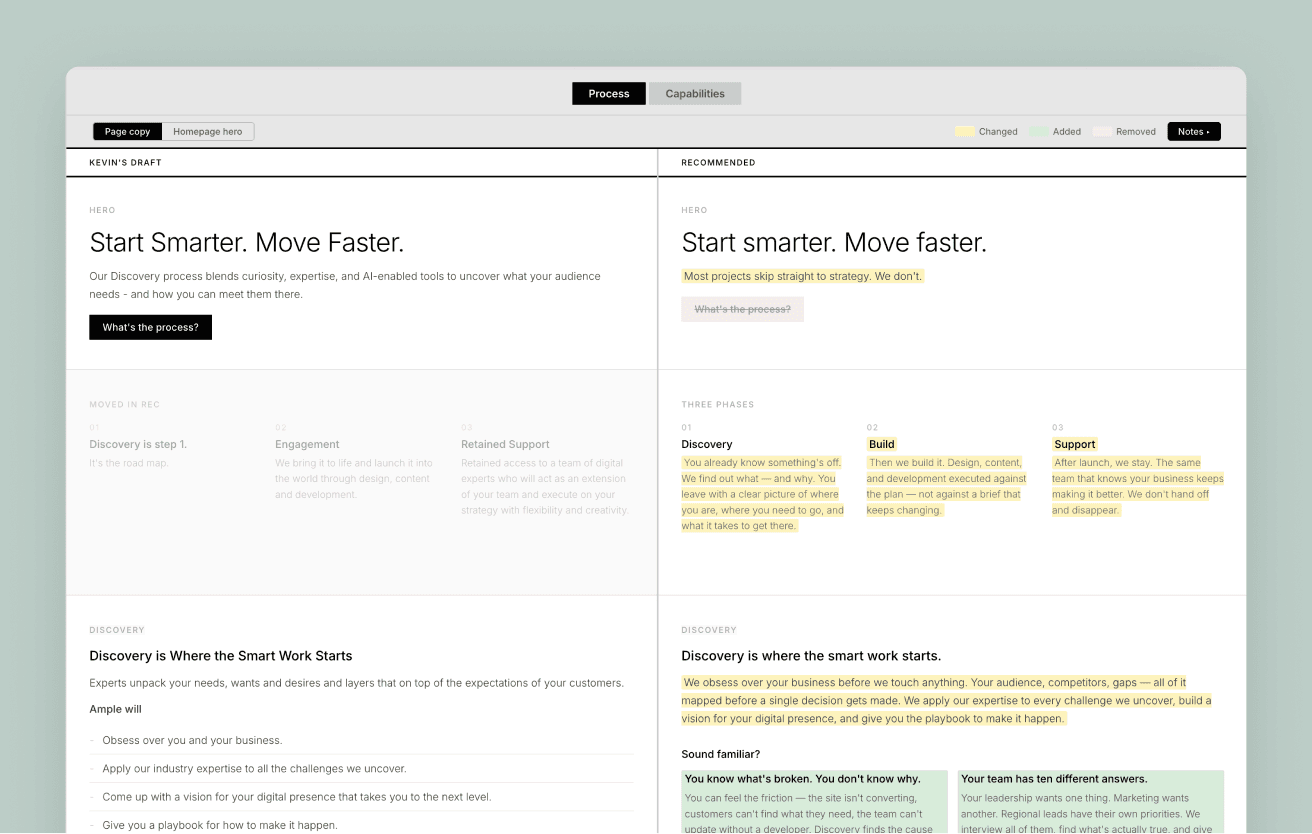1312x834 pixels.
Task: Click the highlighted "Most projects skip straight" line
Action: tap(802, 276)
